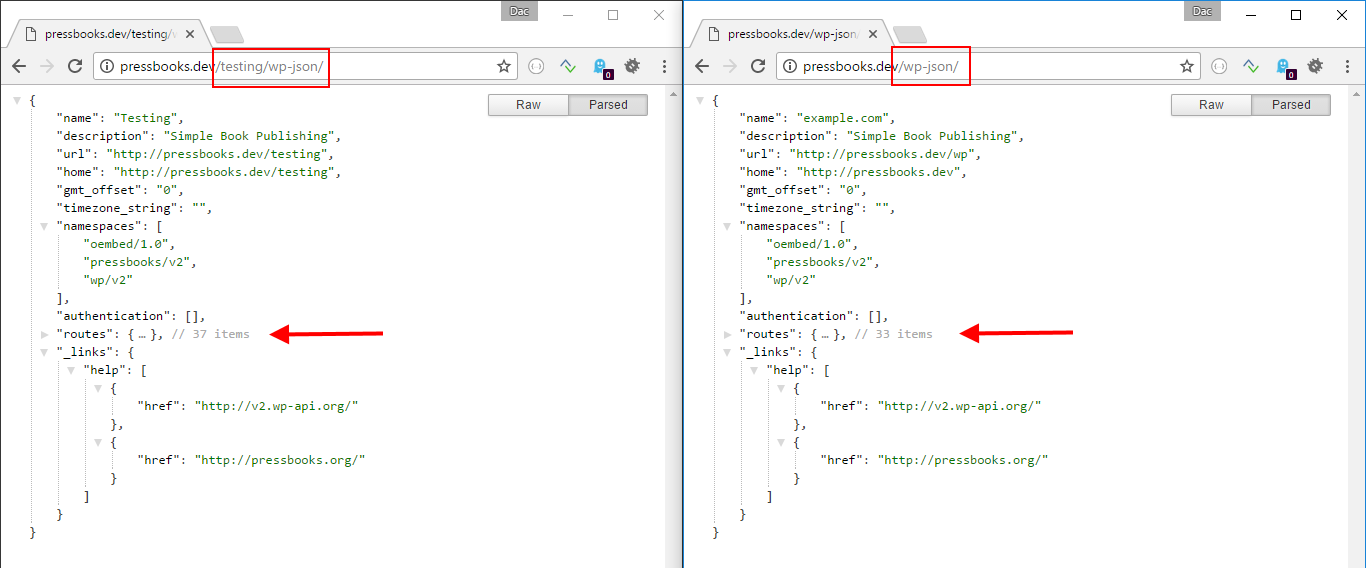The height and width of the screenshot is (568, 1366).
Task: Go forward in right browser window
Action: coord(729,66)
